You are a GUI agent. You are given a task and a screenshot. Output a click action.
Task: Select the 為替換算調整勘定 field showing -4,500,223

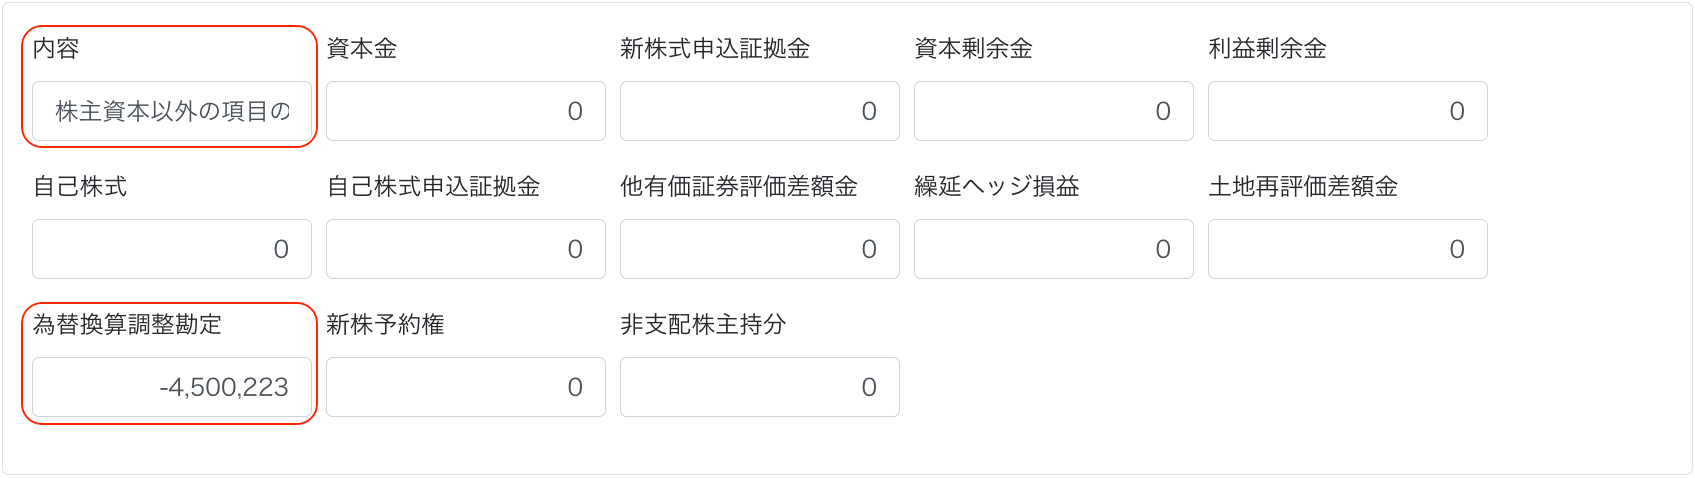click(172, 387)
